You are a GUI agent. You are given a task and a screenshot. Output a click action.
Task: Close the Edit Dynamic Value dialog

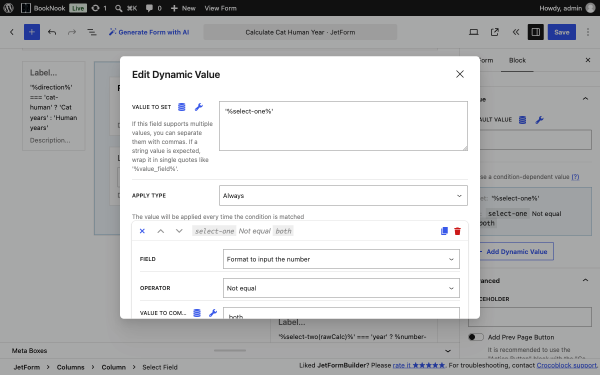460,74
